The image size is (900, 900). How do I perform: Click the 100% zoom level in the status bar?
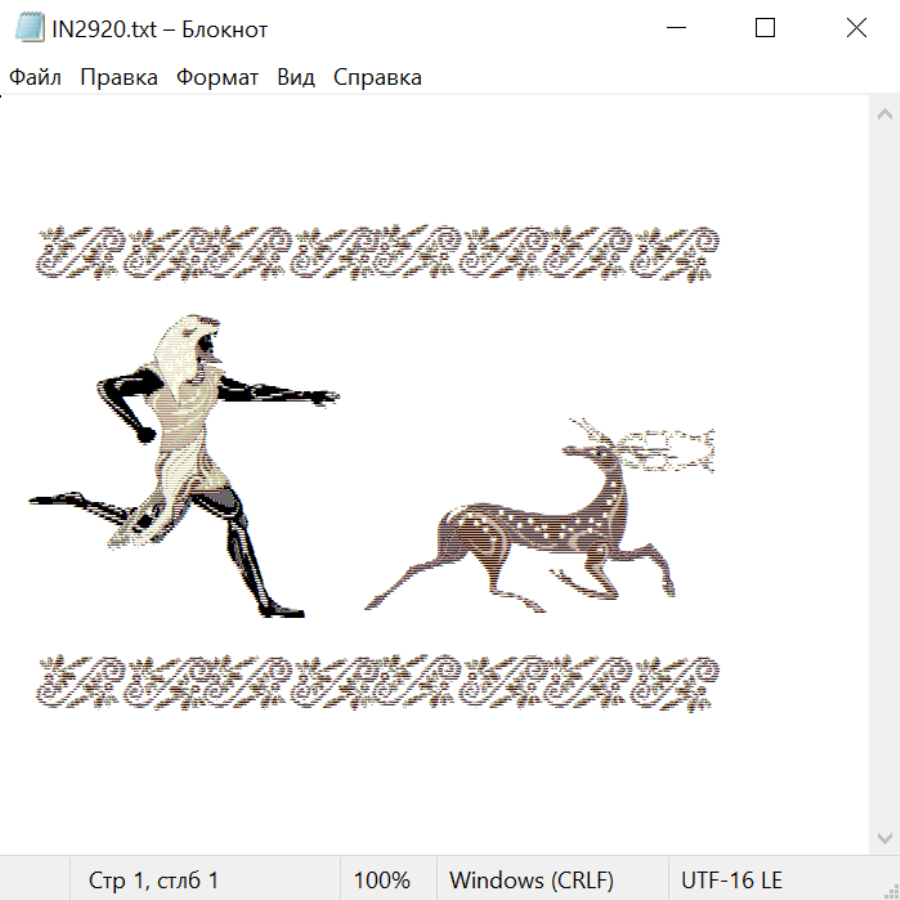point(382,880)
